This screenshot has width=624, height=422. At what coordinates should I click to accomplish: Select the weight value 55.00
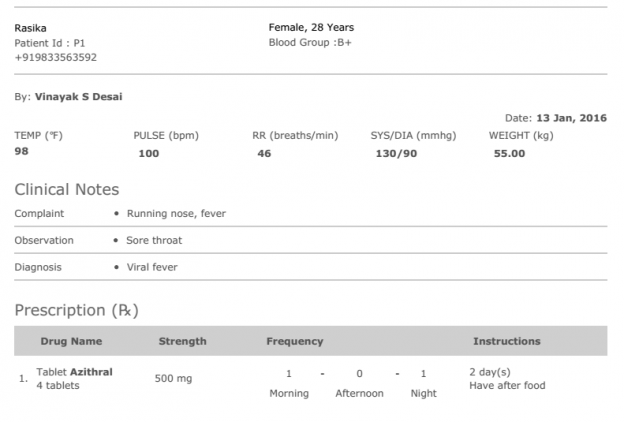click(509, 154)
